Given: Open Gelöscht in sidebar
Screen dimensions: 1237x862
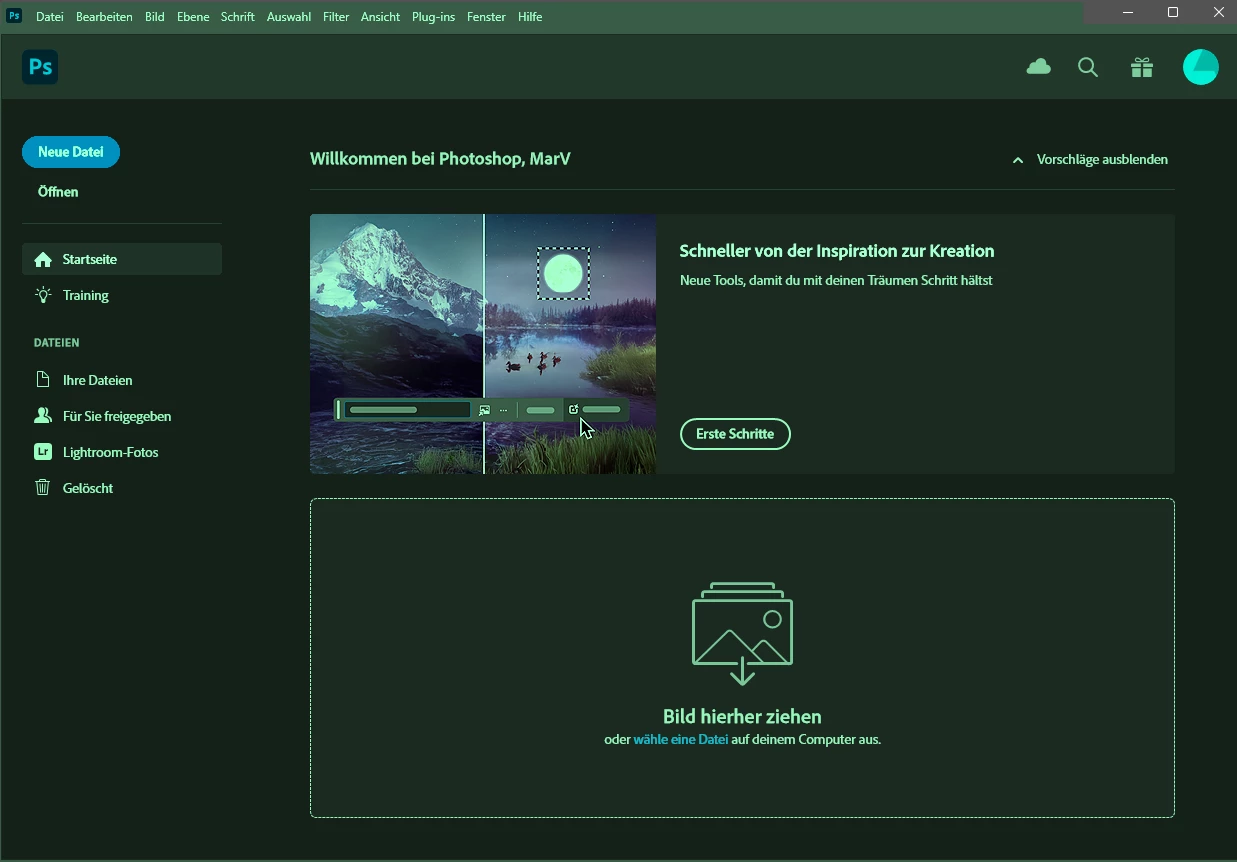Looking at the screenshot, I should coord(122,488).
